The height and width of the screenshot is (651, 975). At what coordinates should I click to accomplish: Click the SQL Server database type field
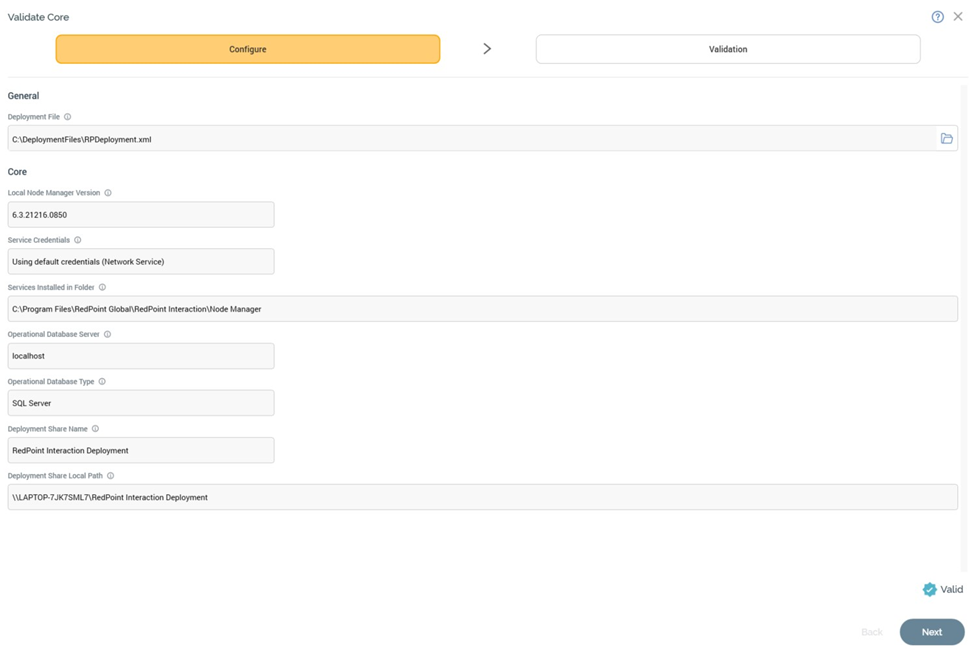pyautogui.click(x=140, y=403)
